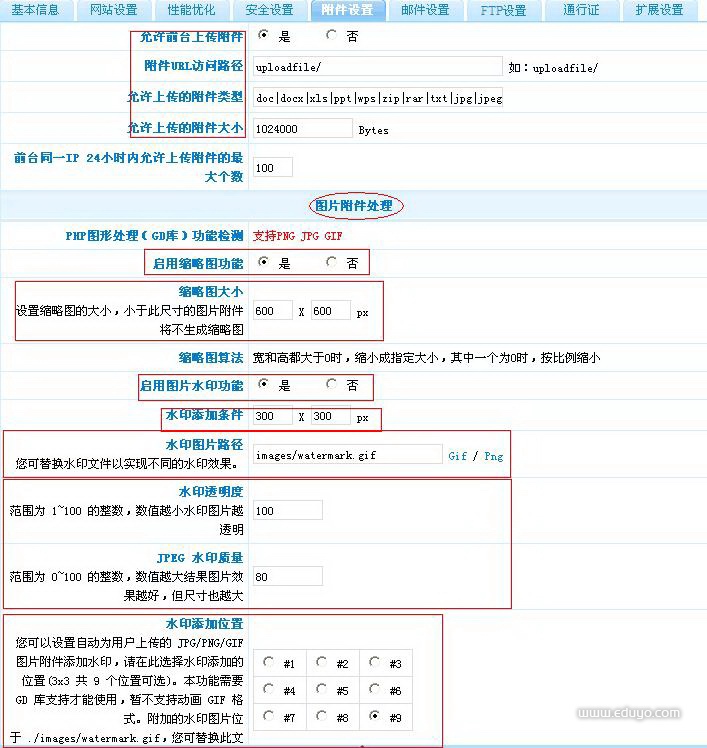Select 否 for 允许前台上传附件
707x748 pixels.
(x=332, y=35)
